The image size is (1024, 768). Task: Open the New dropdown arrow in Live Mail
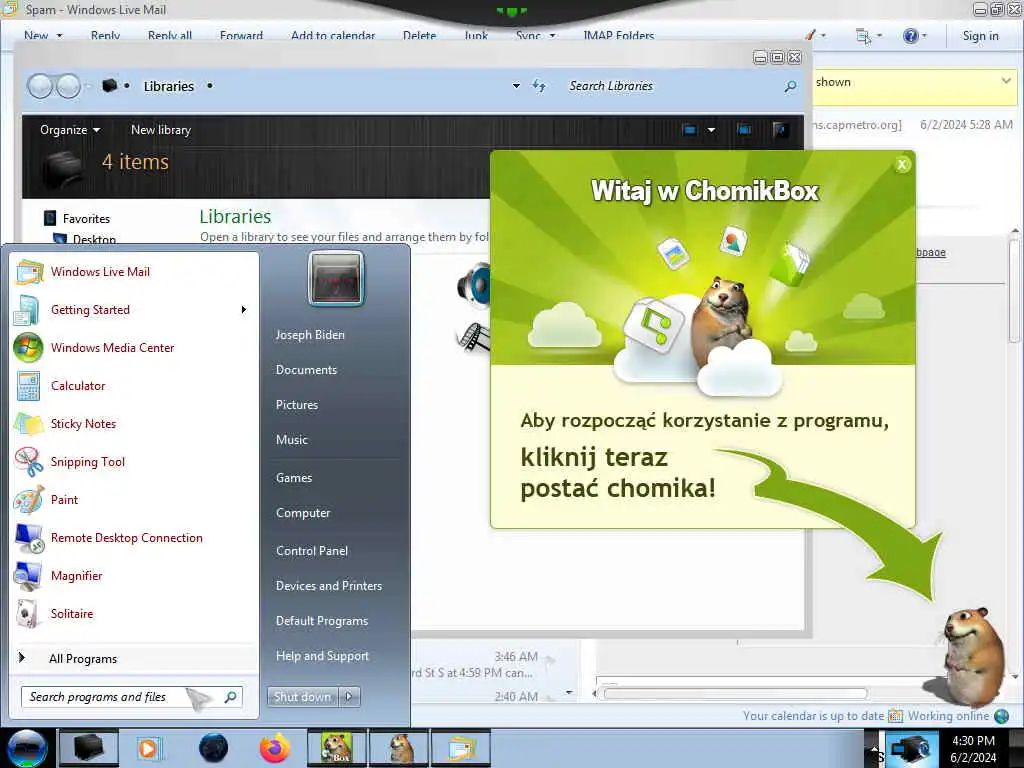tap(59, 36)
